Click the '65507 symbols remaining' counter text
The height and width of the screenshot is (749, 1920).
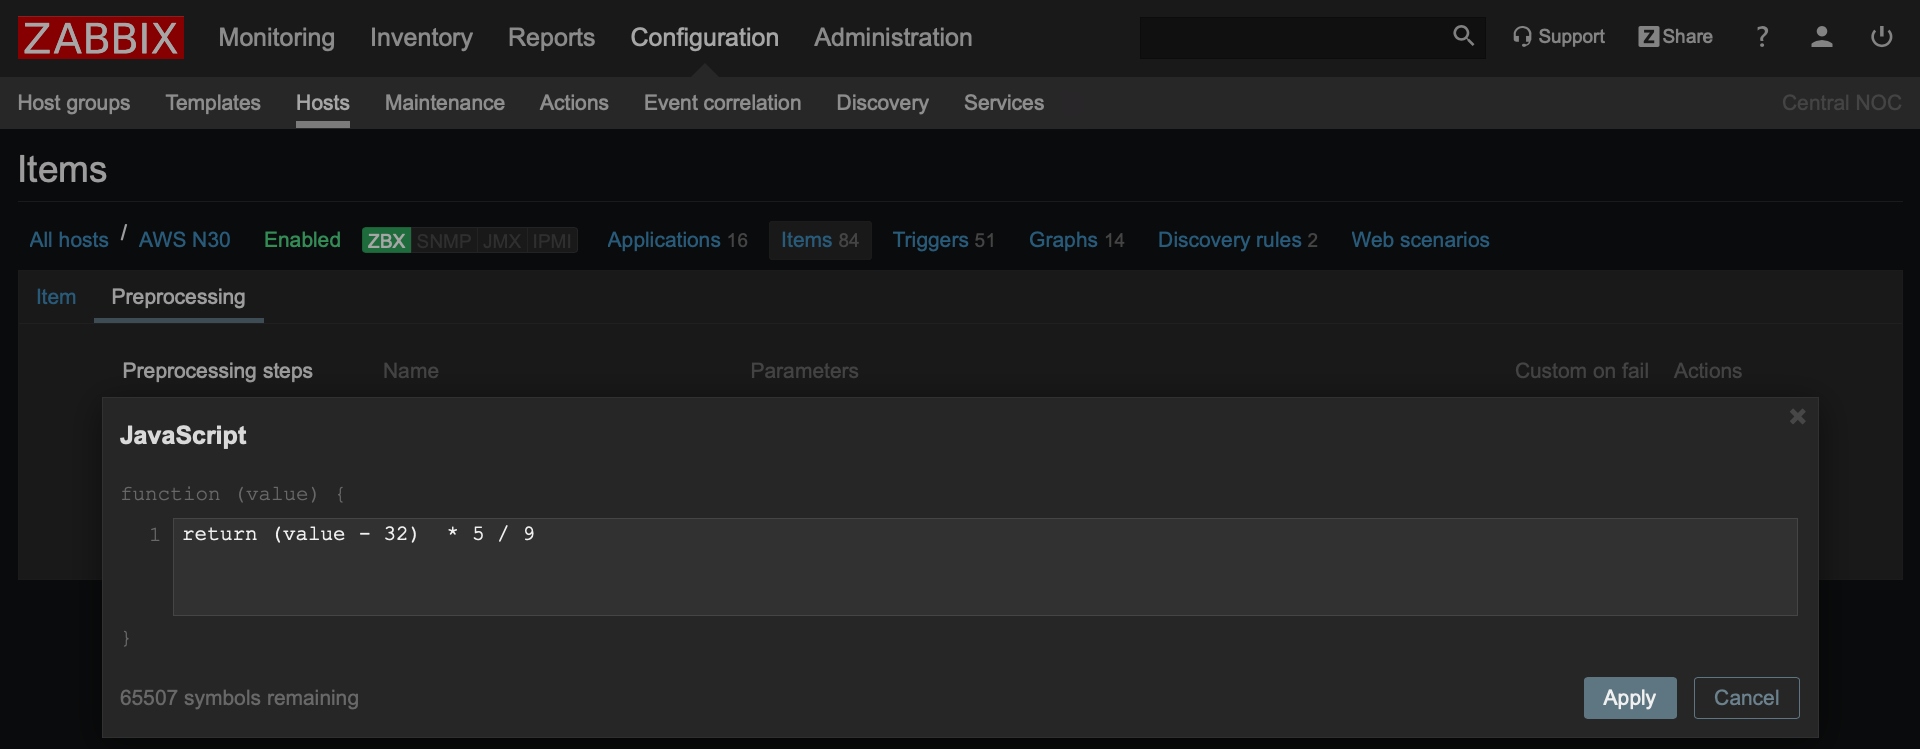[x=239, y=698]
